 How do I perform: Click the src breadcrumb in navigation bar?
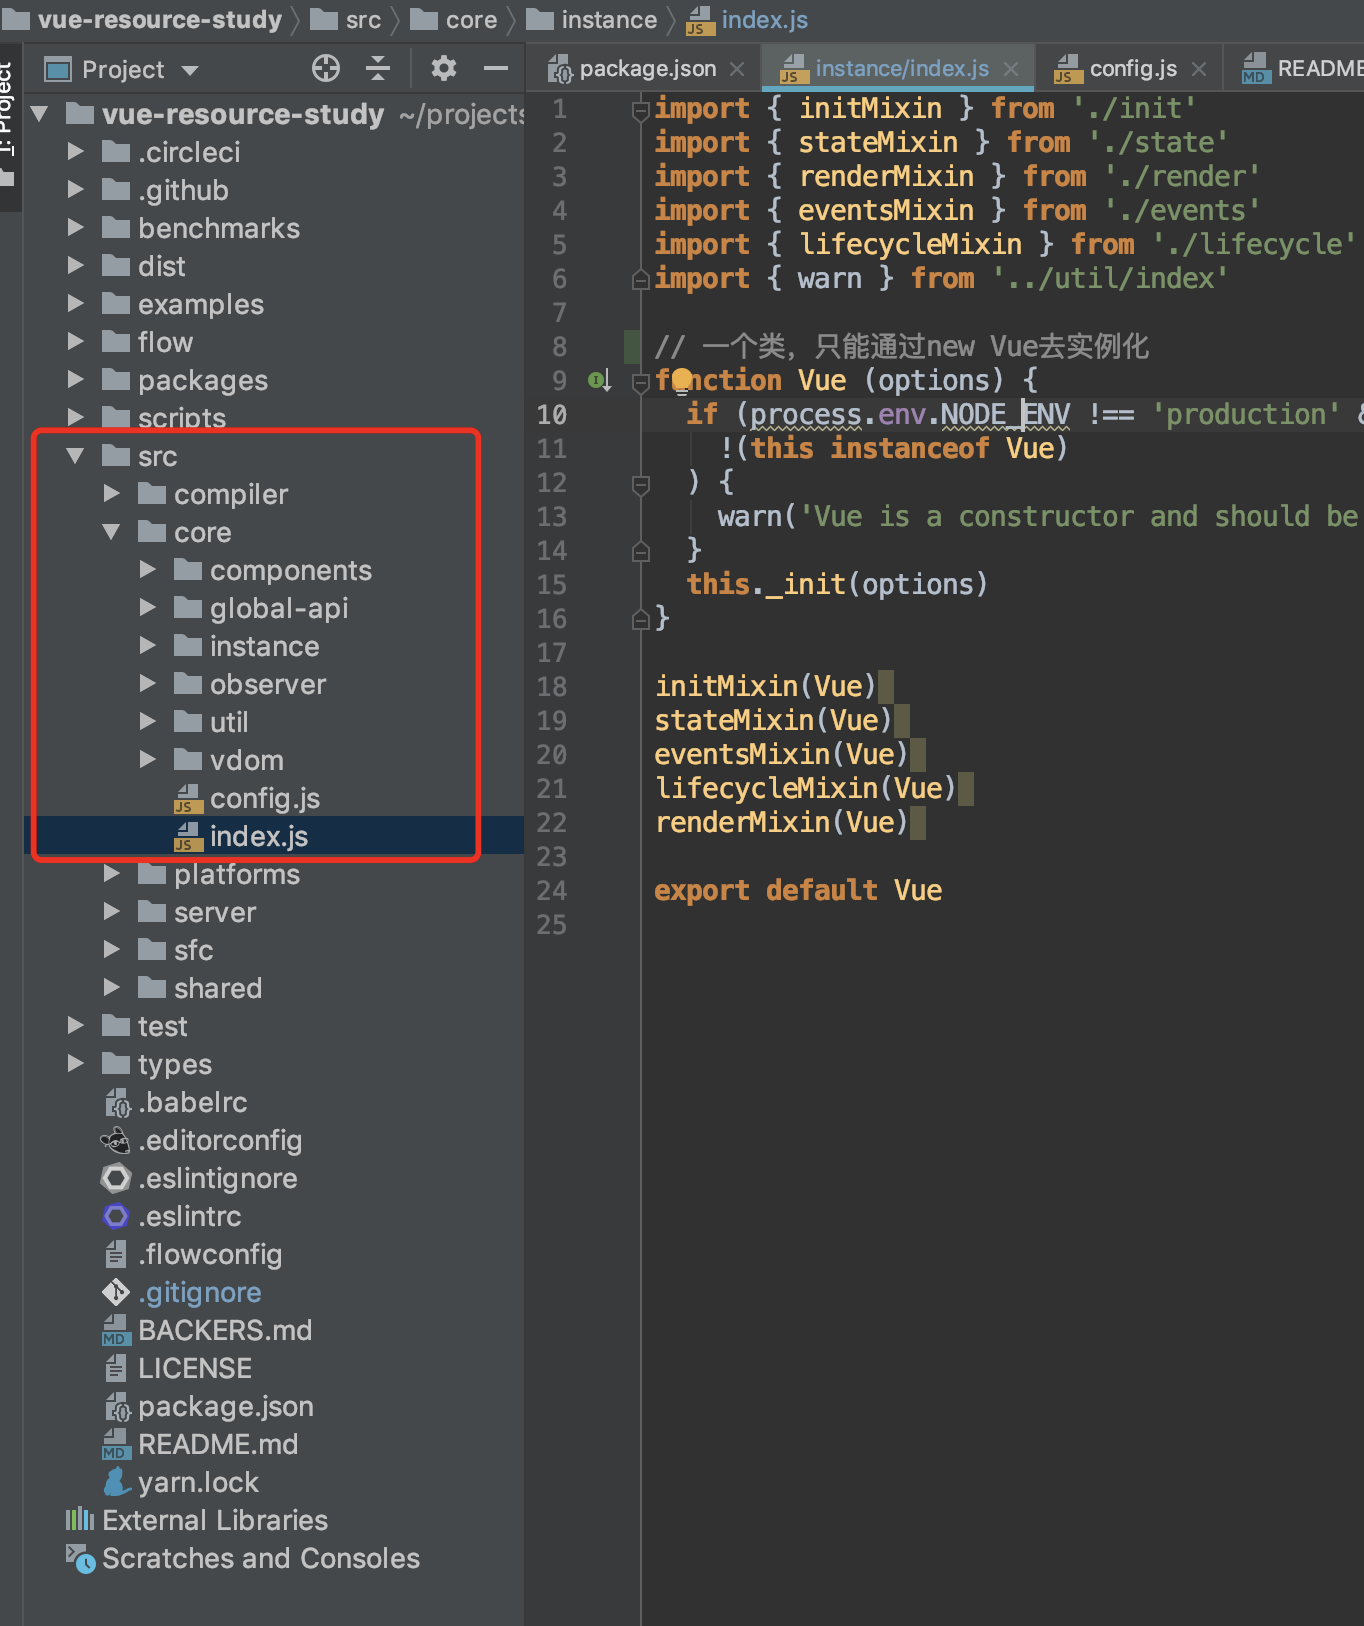[x=346, y=20]
